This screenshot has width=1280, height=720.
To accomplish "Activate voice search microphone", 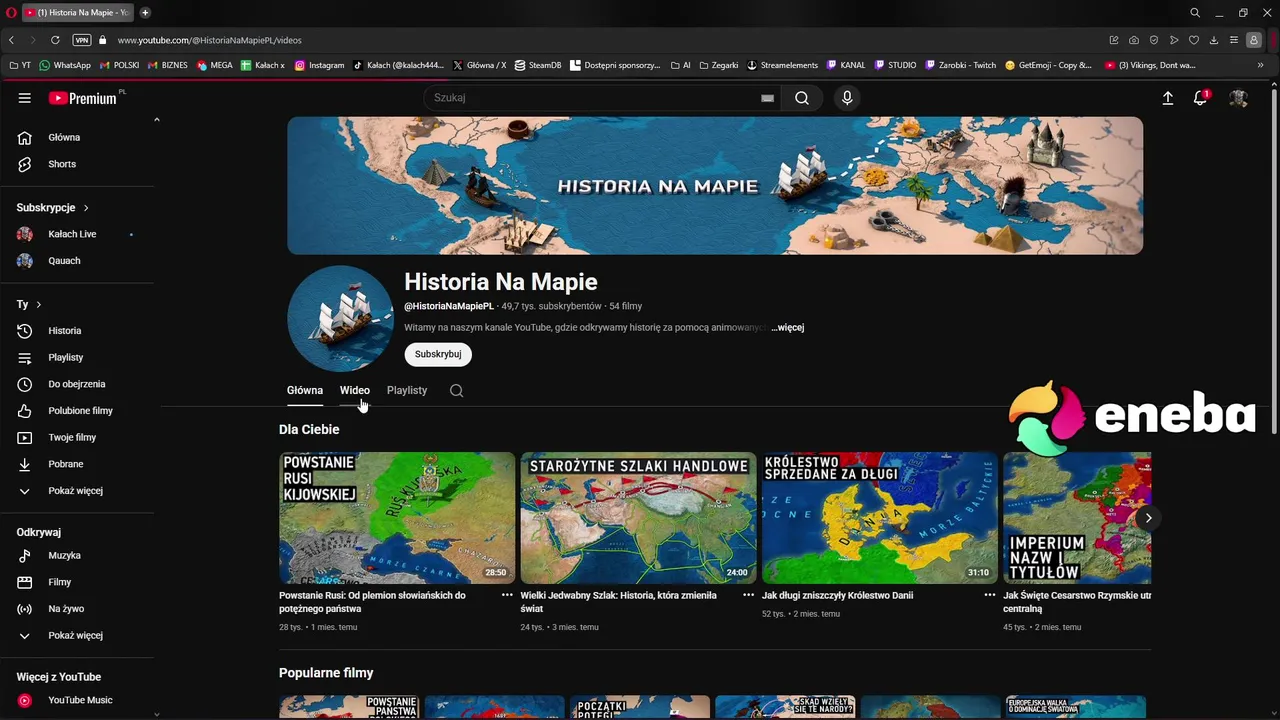I will 847,98.
